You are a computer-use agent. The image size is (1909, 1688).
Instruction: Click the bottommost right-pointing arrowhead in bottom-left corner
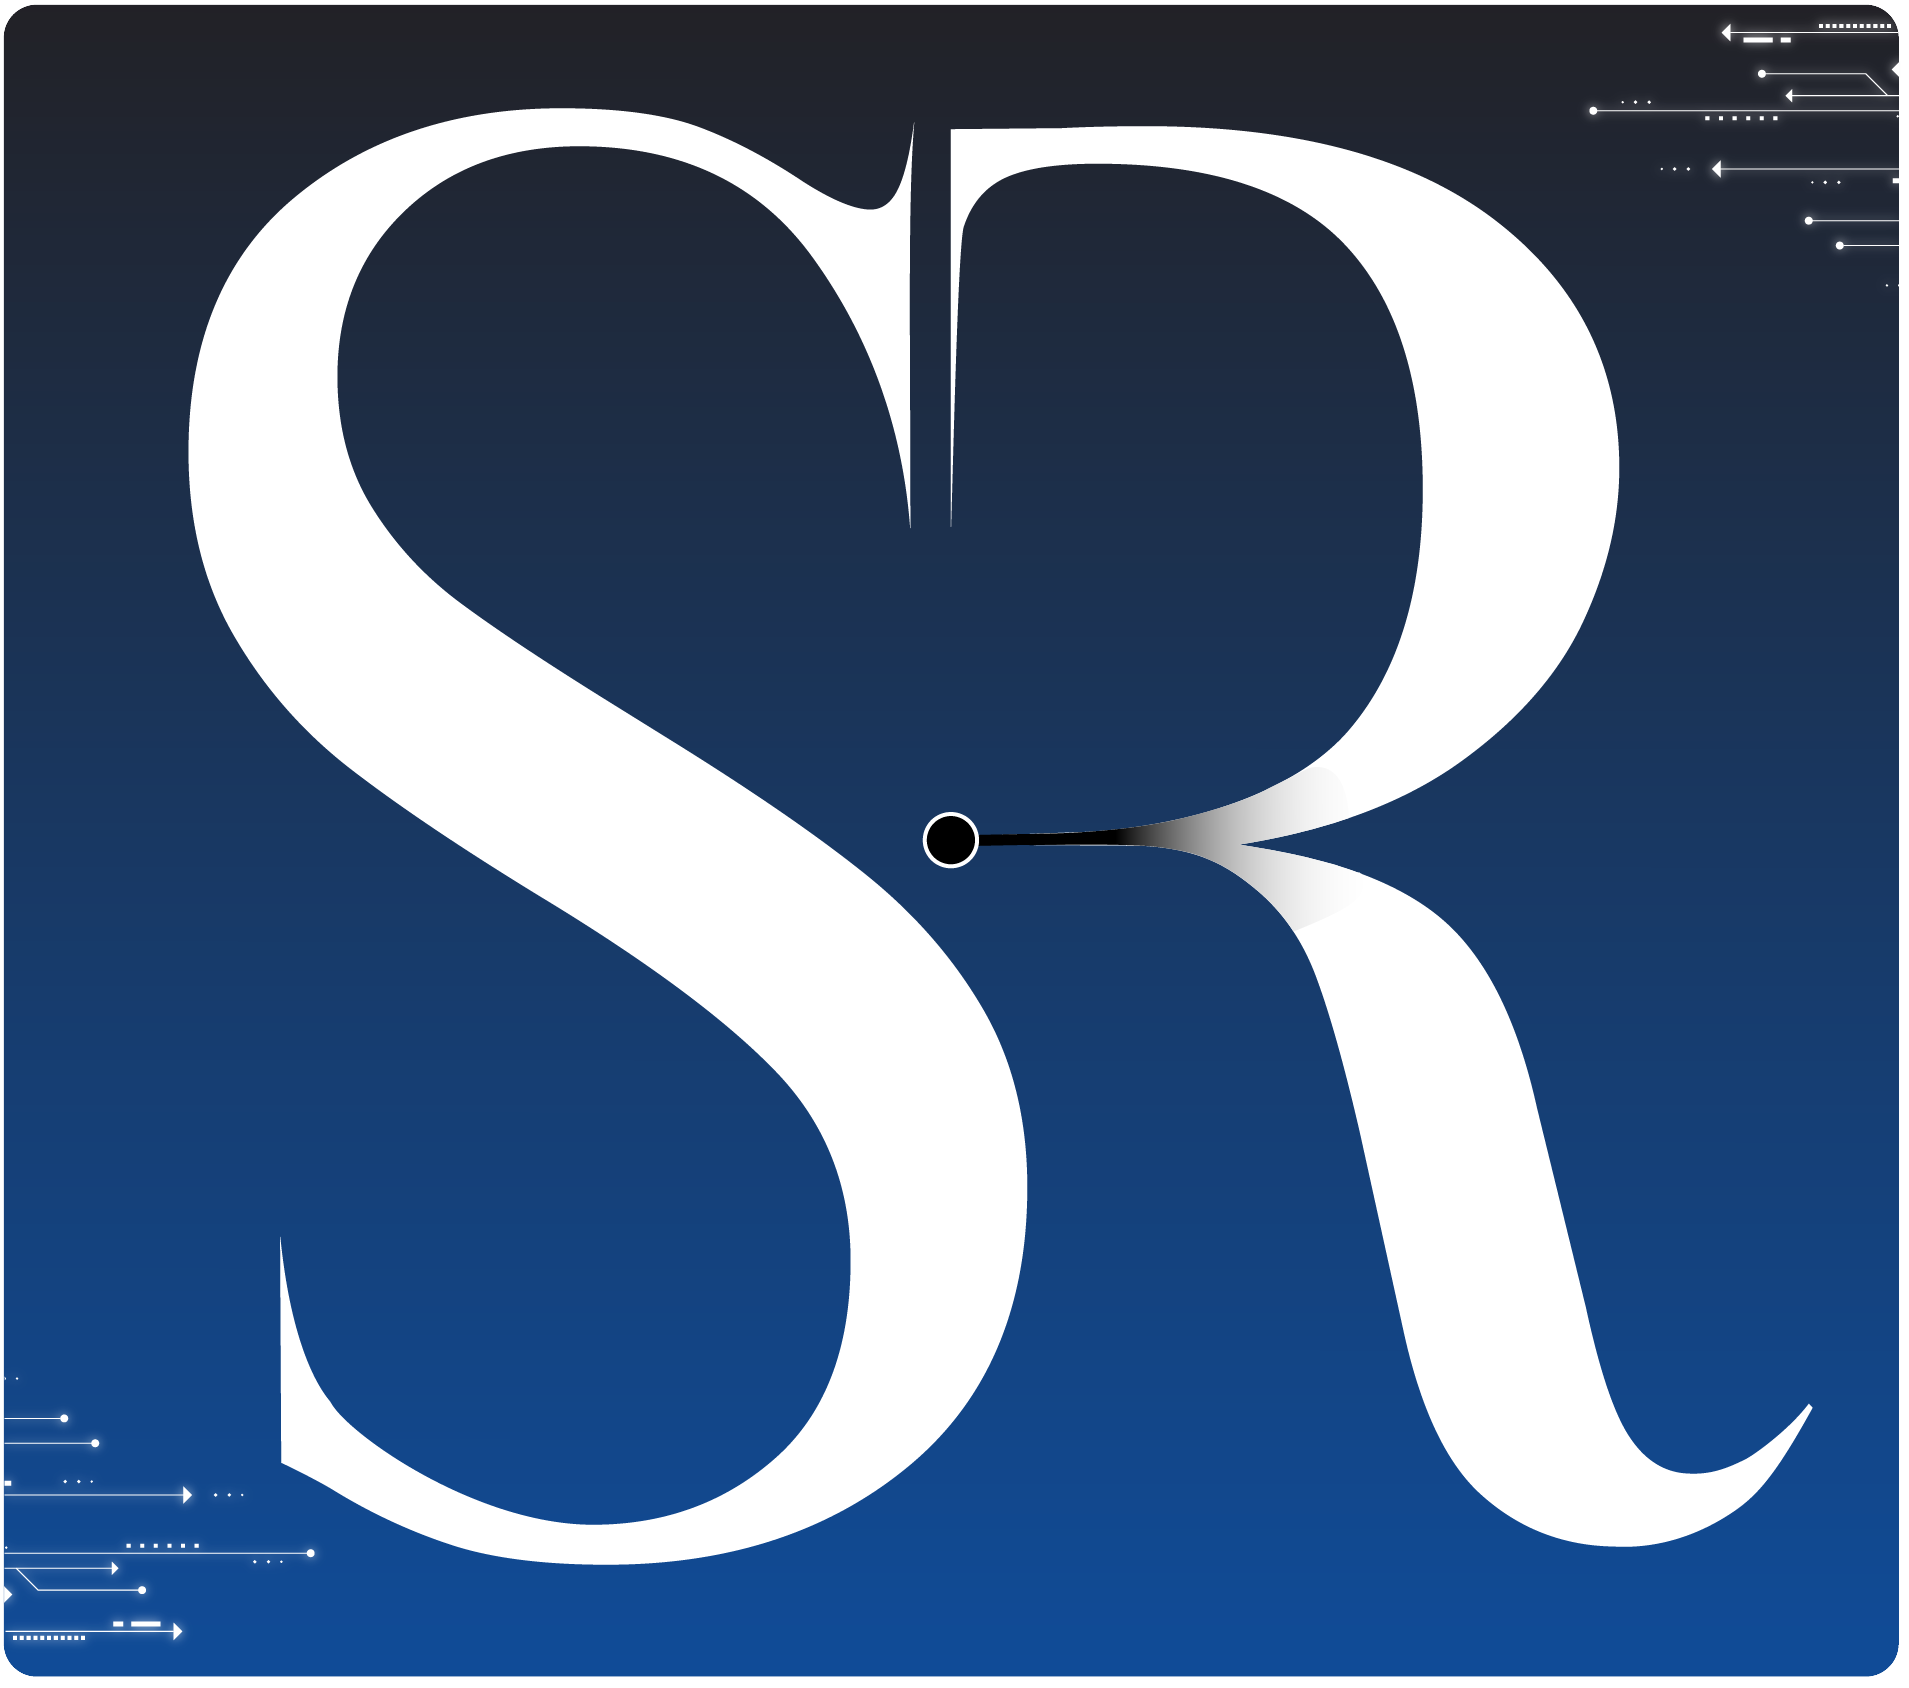[x=178, y=1632]
